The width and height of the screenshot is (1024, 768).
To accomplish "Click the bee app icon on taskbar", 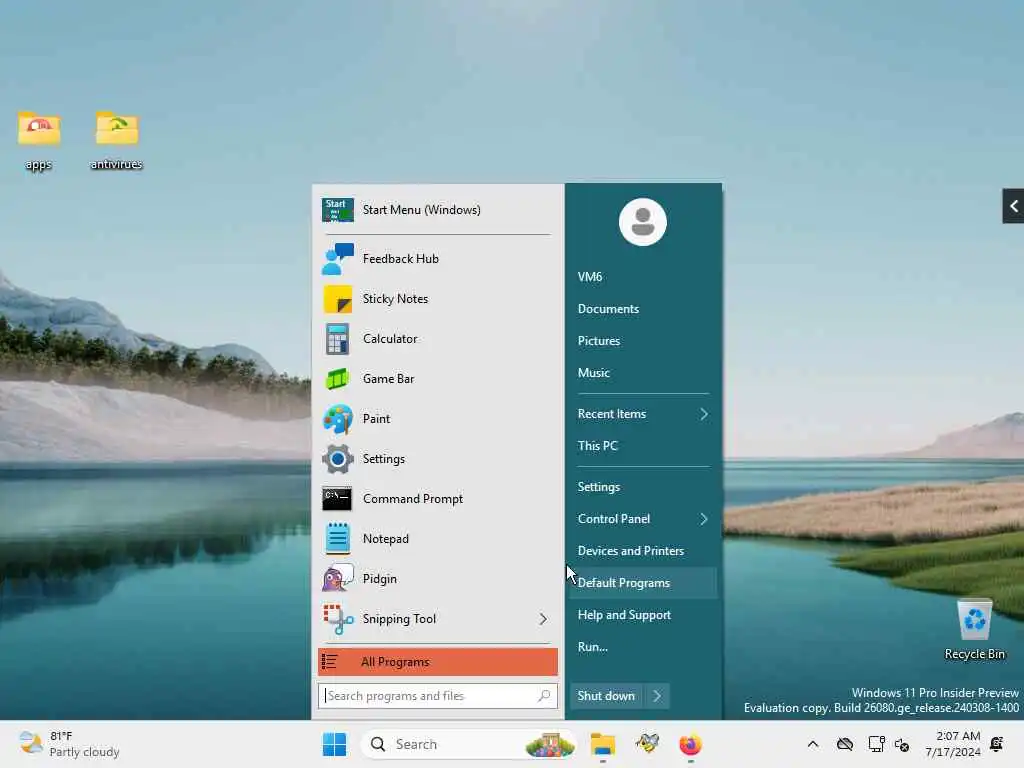I will [x=647, y=744].
